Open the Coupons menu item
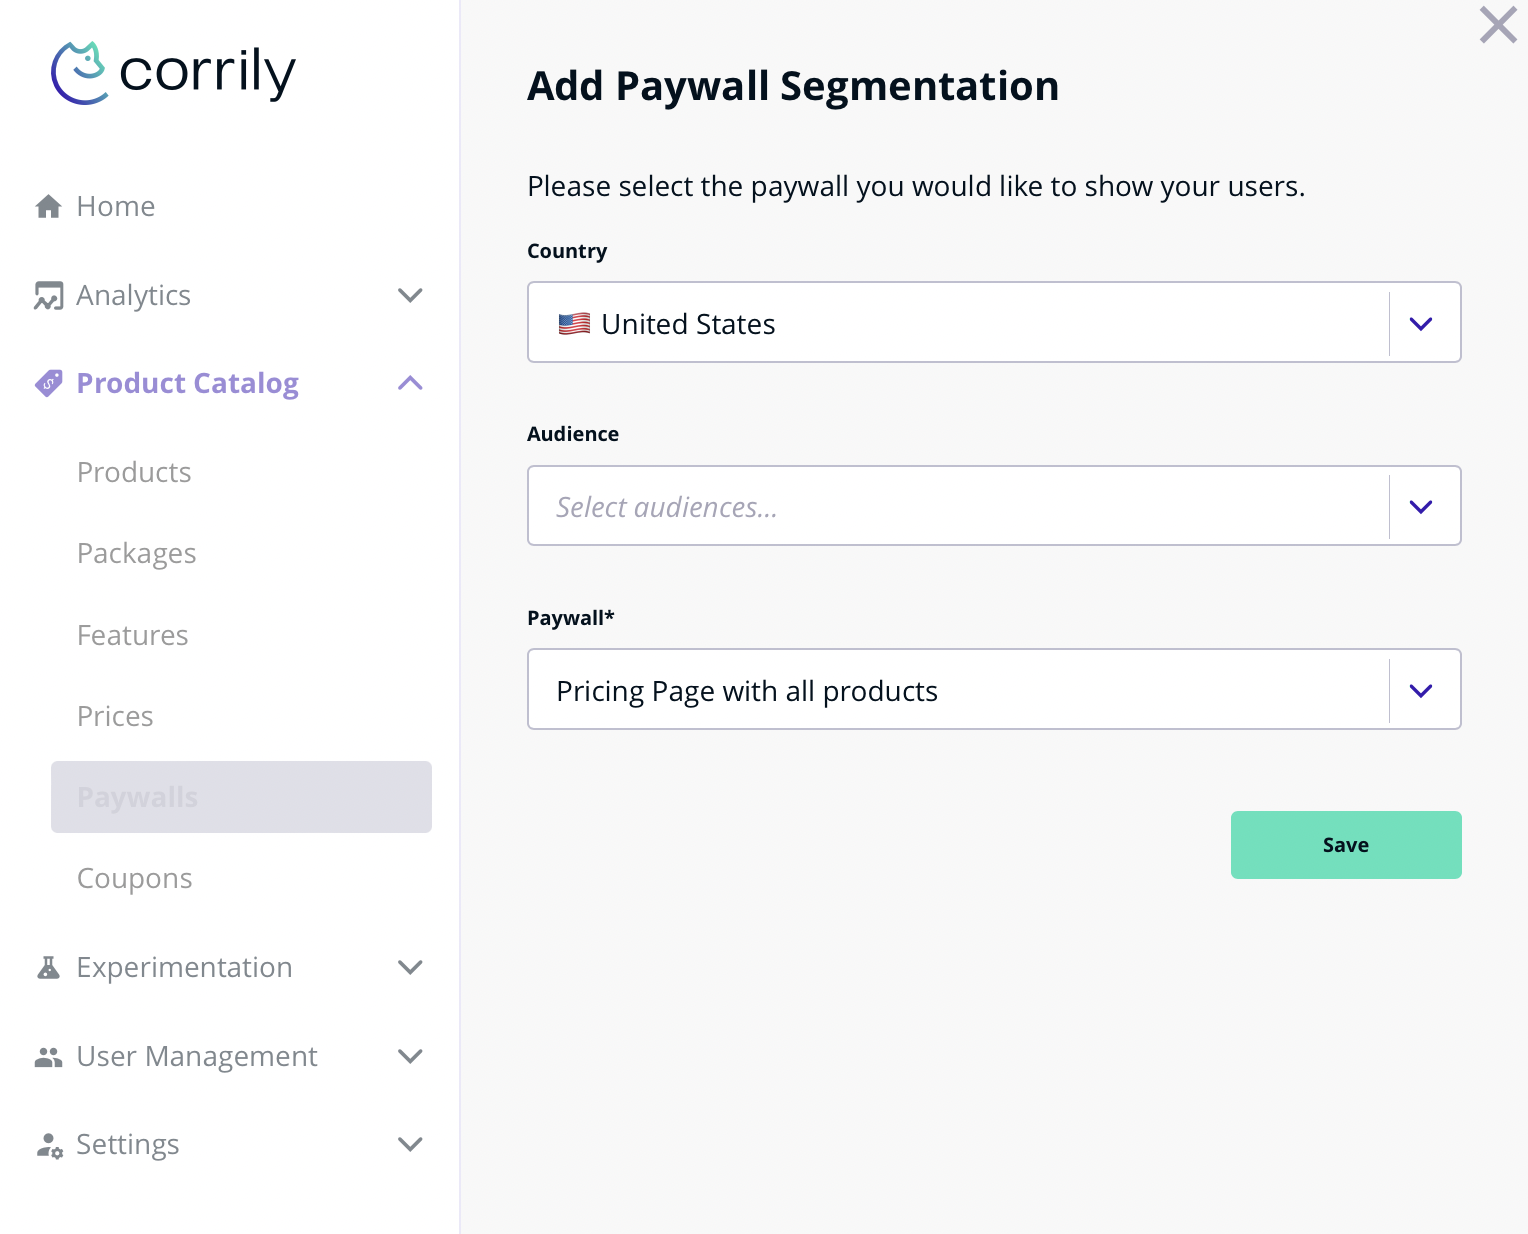The width and height of the screenshot is (1528, 1234). [135, 878]
